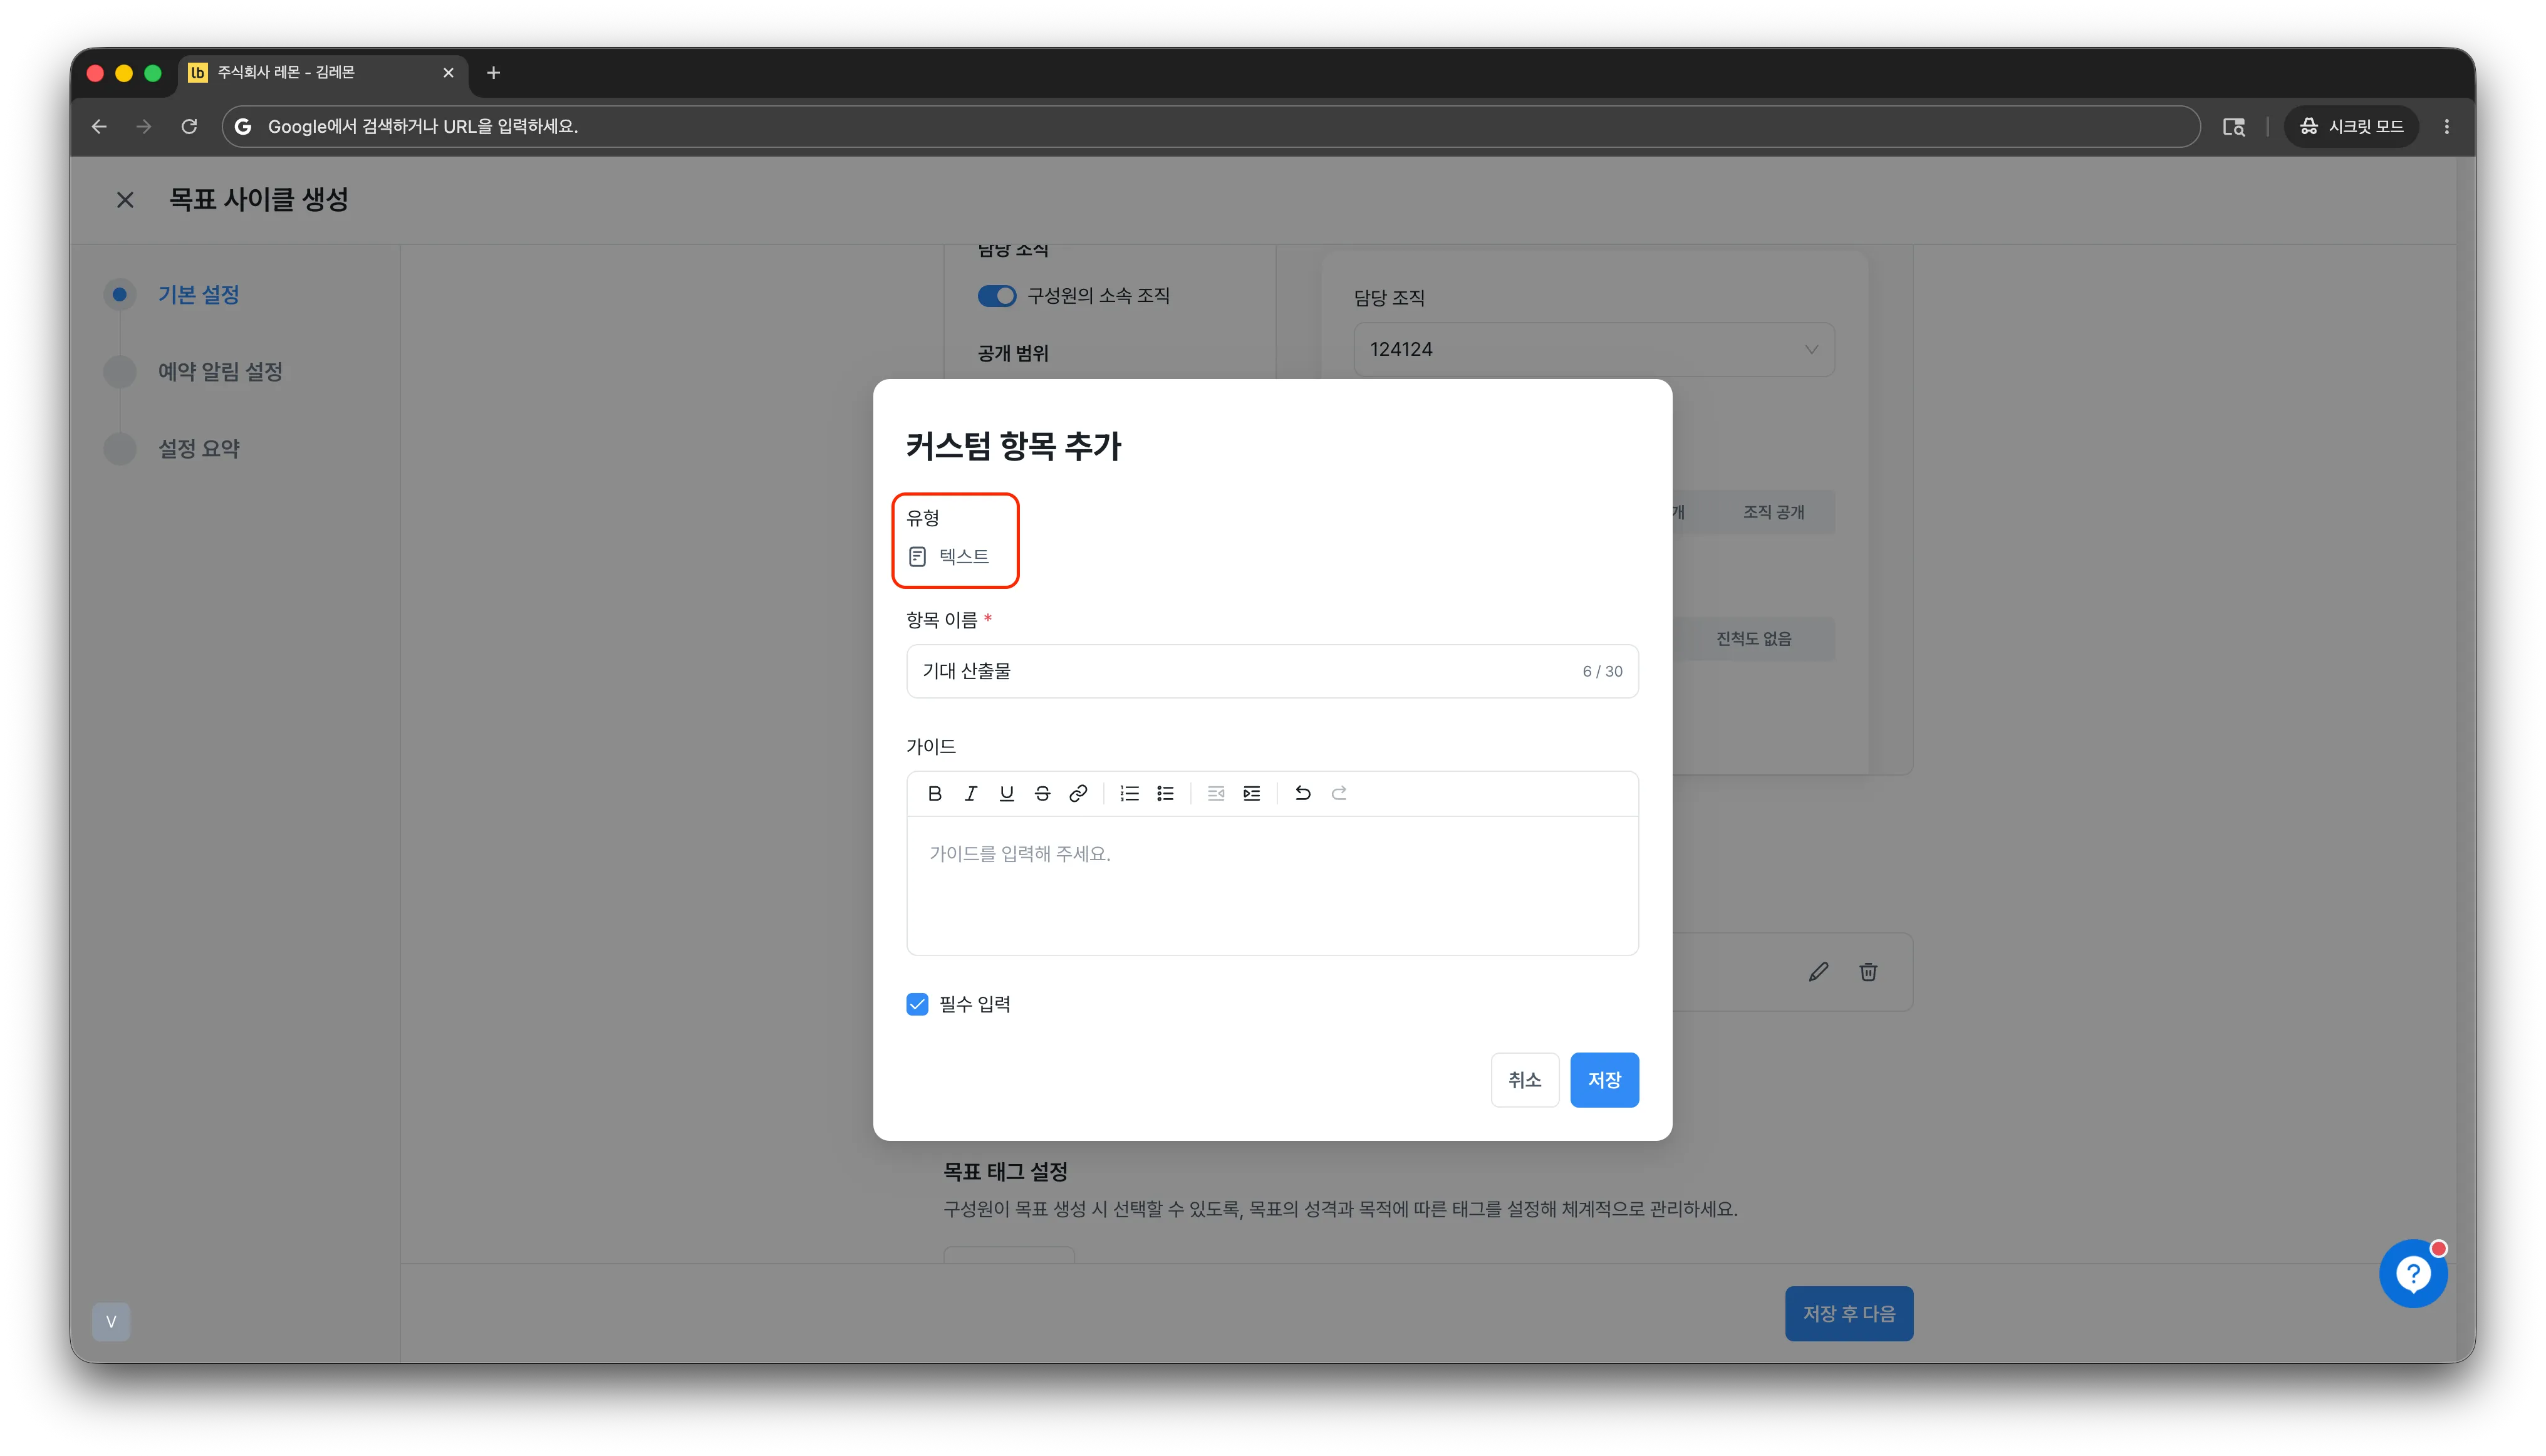The width and height of the screenshot is (2546, 1456).
Task: Expand the 담당 조직 124124 dropdown
Action: pyautogui.click(x=1594, y=349)
